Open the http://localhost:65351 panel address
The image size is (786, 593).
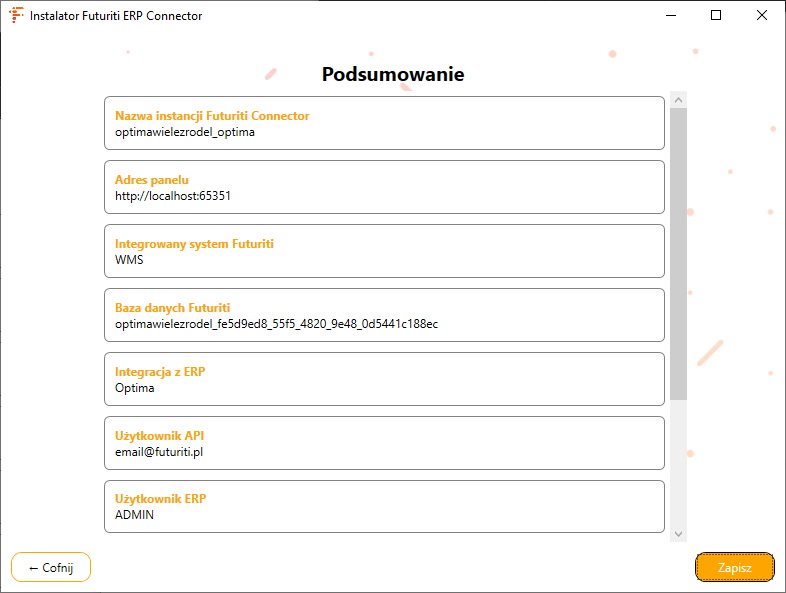coord(173,196)
